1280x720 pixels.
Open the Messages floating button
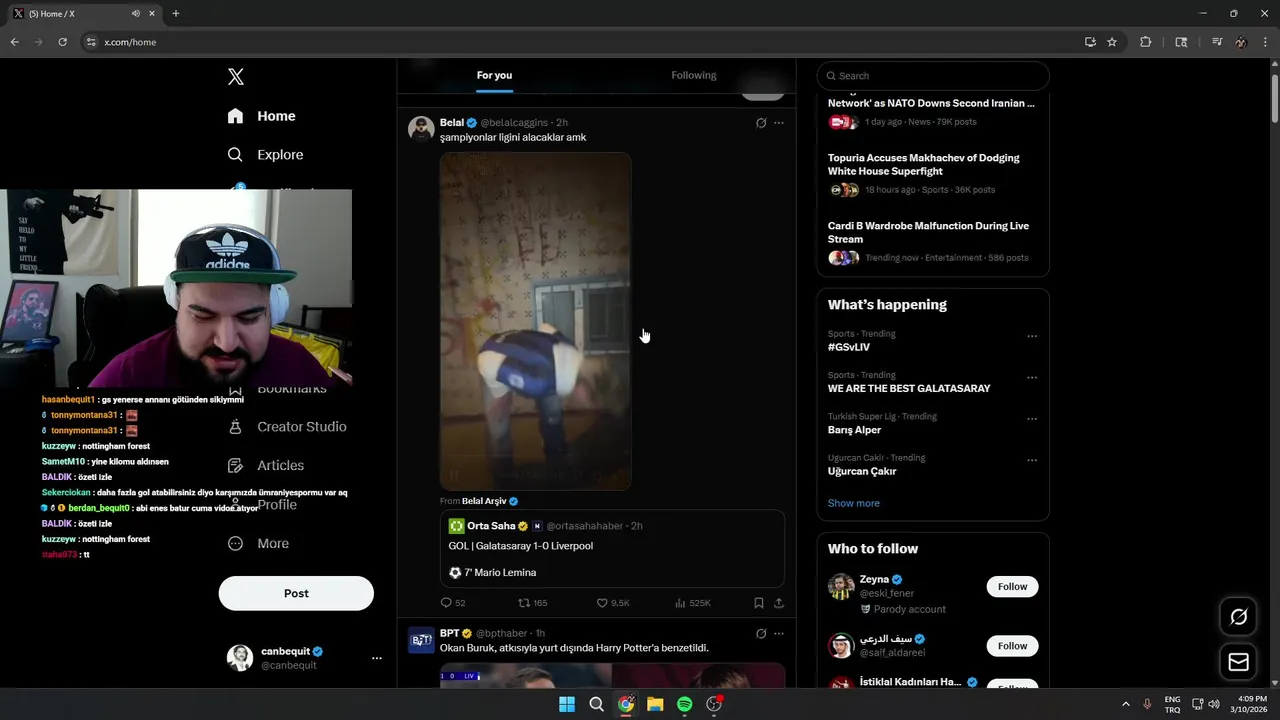point(1238,662)
